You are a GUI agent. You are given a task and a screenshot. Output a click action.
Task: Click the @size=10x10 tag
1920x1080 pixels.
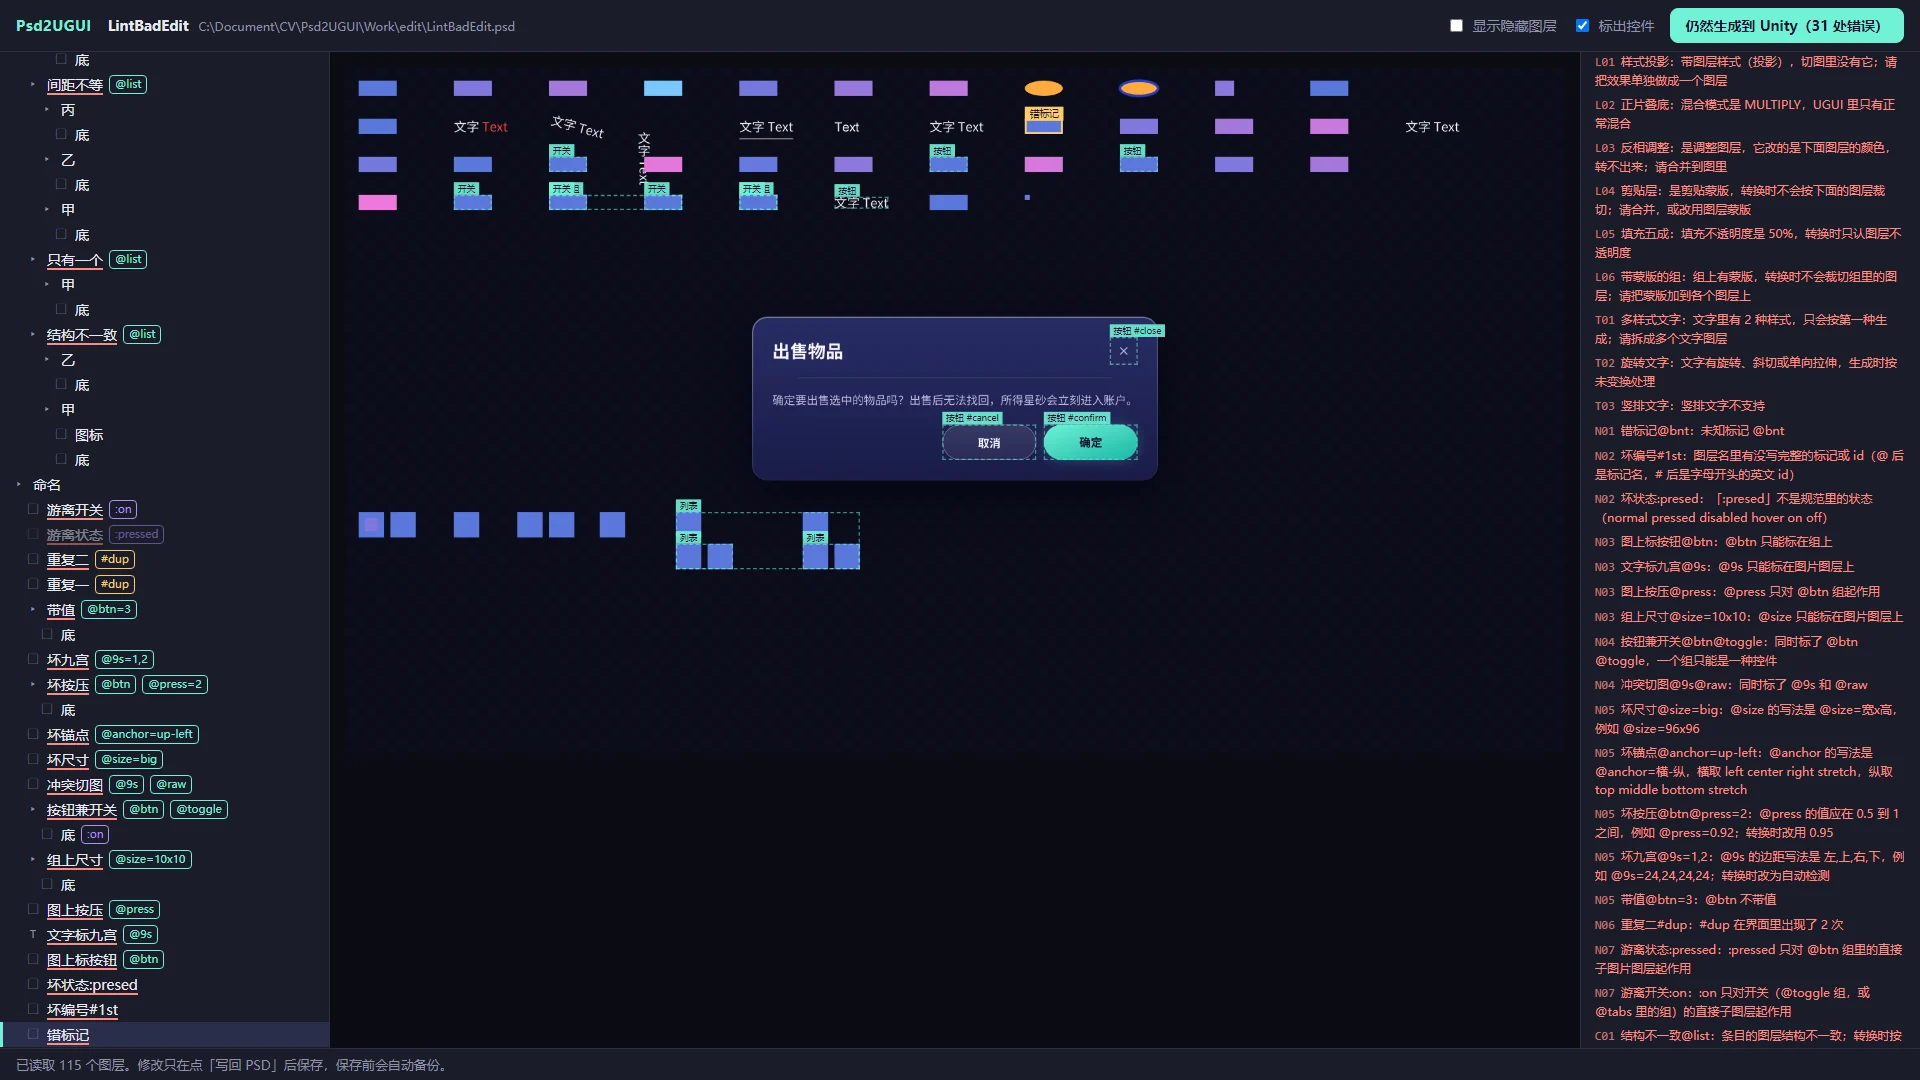(x=150, y=859)
